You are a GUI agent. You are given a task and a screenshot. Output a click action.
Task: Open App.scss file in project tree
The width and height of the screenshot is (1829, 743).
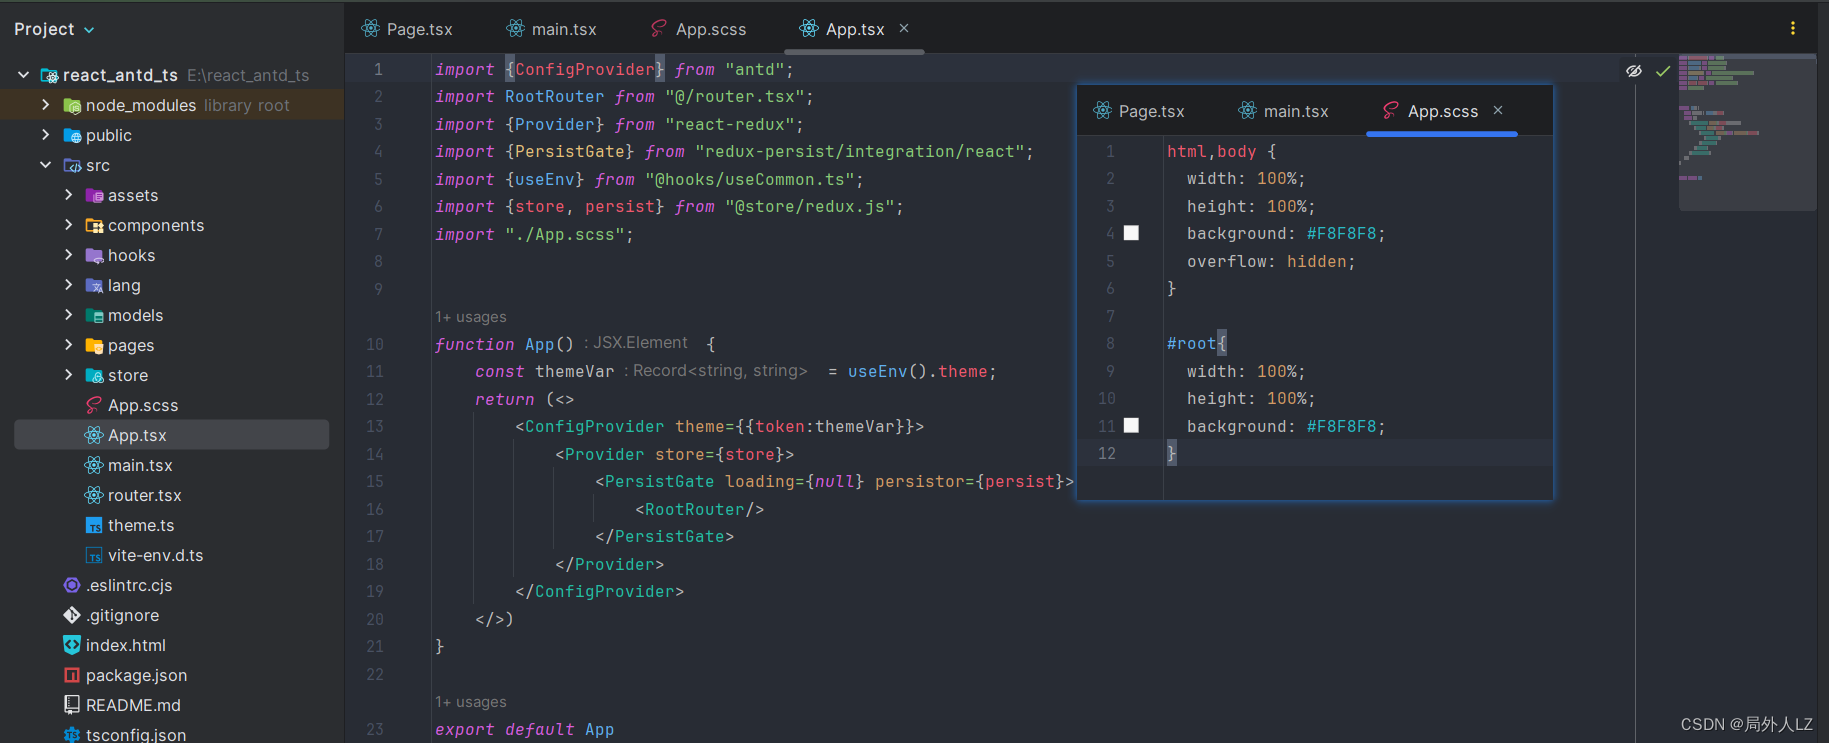pos(143,405)
